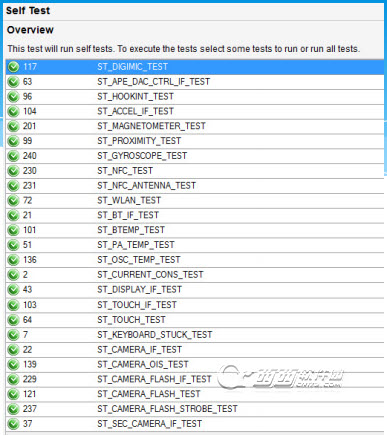Click status icon for ST_CAMERA_OIS_TEST

point(13,364)
